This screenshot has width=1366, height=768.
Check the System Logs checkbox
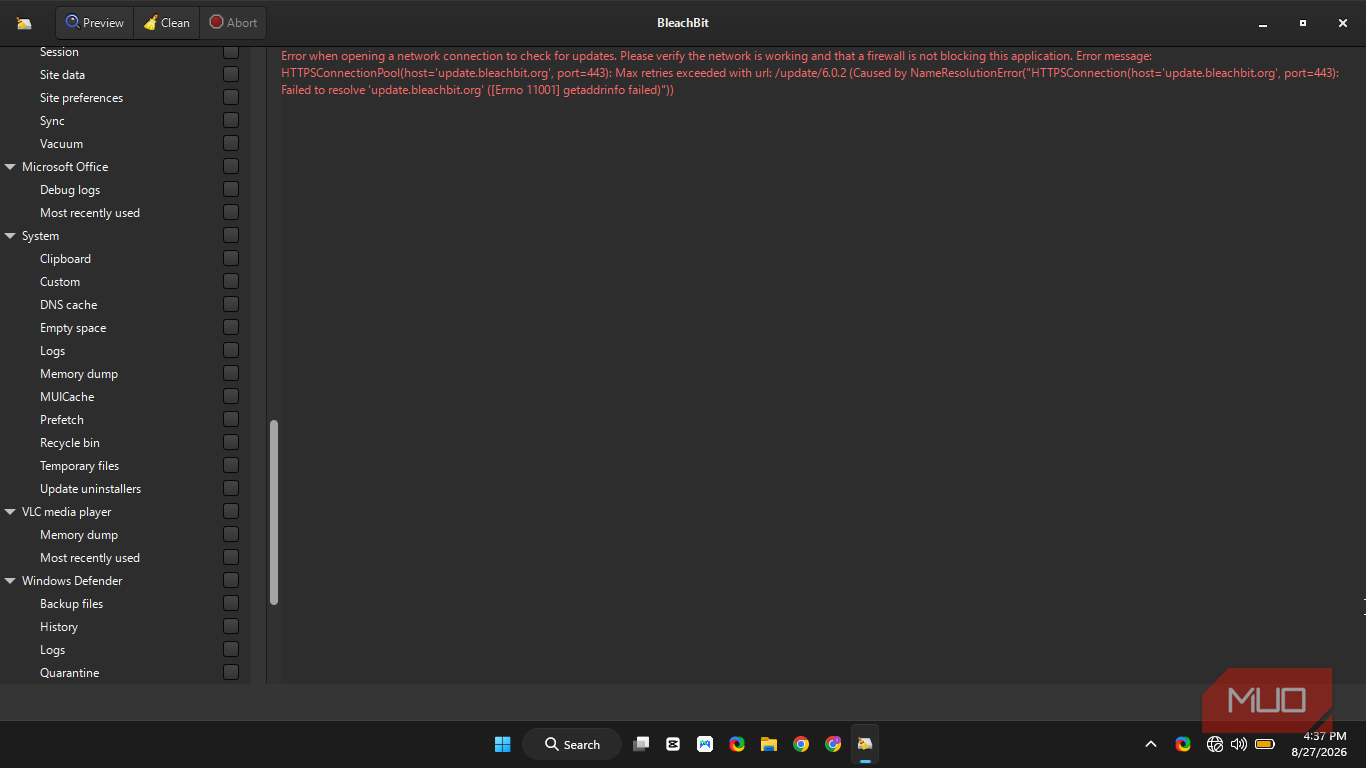point(231,351)
